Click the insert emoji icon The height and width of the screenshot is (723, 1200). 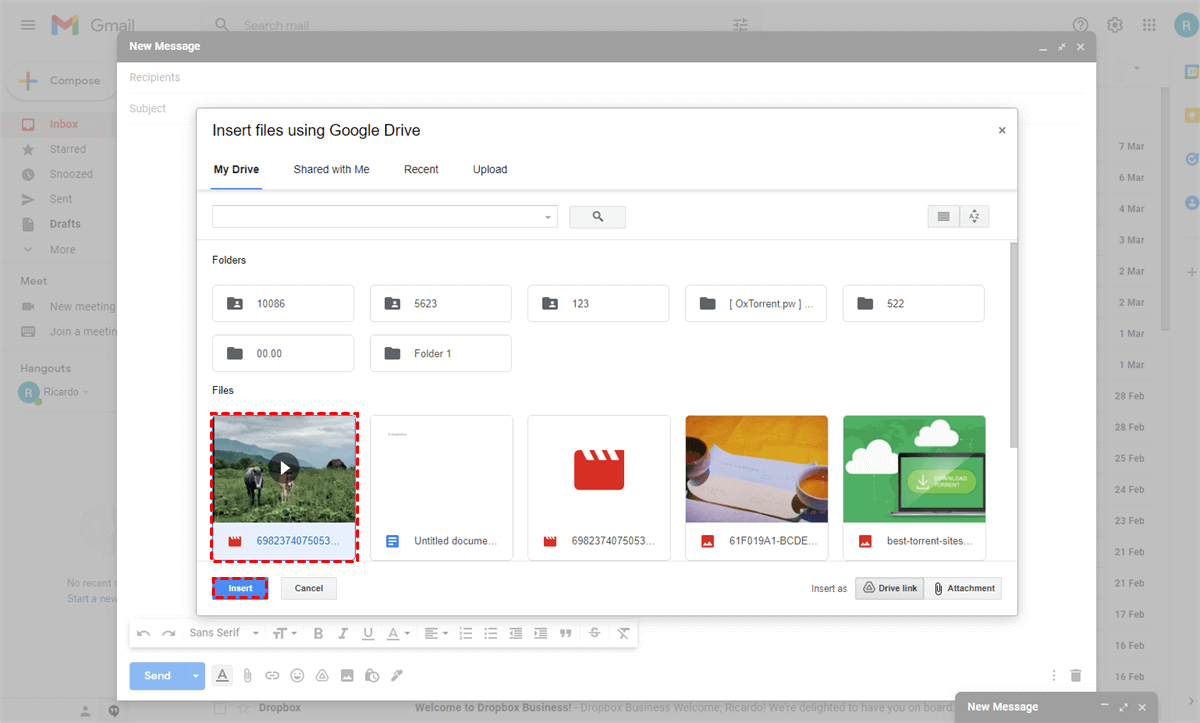(297, 675)
